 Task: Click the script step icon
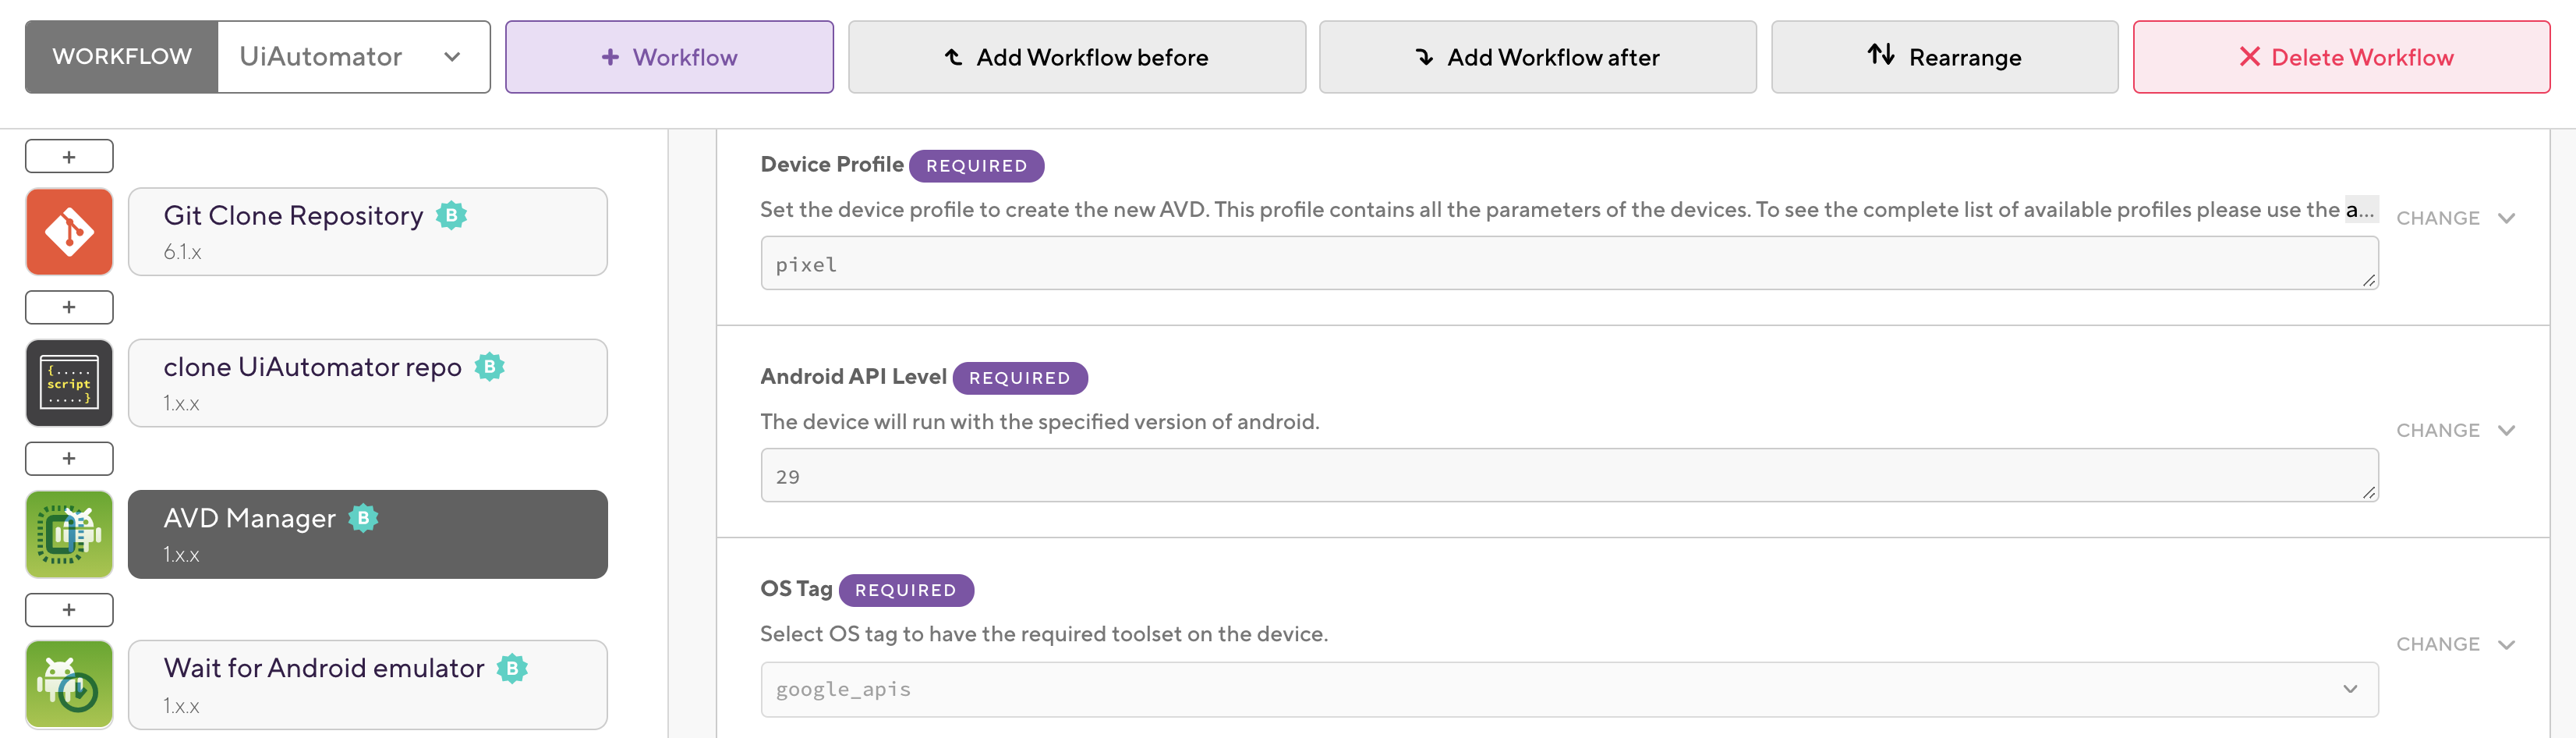(x=69, y=383)
